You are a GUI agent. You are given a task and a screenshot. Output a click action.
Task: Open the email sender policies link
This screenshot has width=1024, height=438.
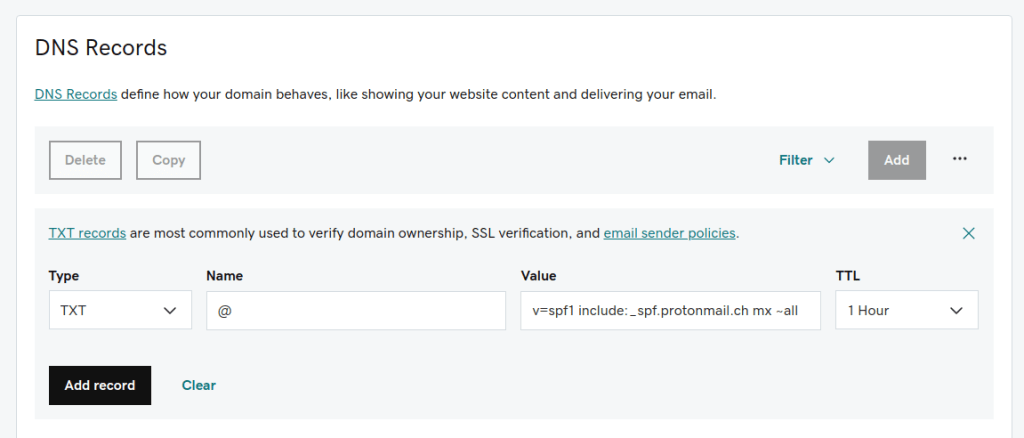coord(670,233)
